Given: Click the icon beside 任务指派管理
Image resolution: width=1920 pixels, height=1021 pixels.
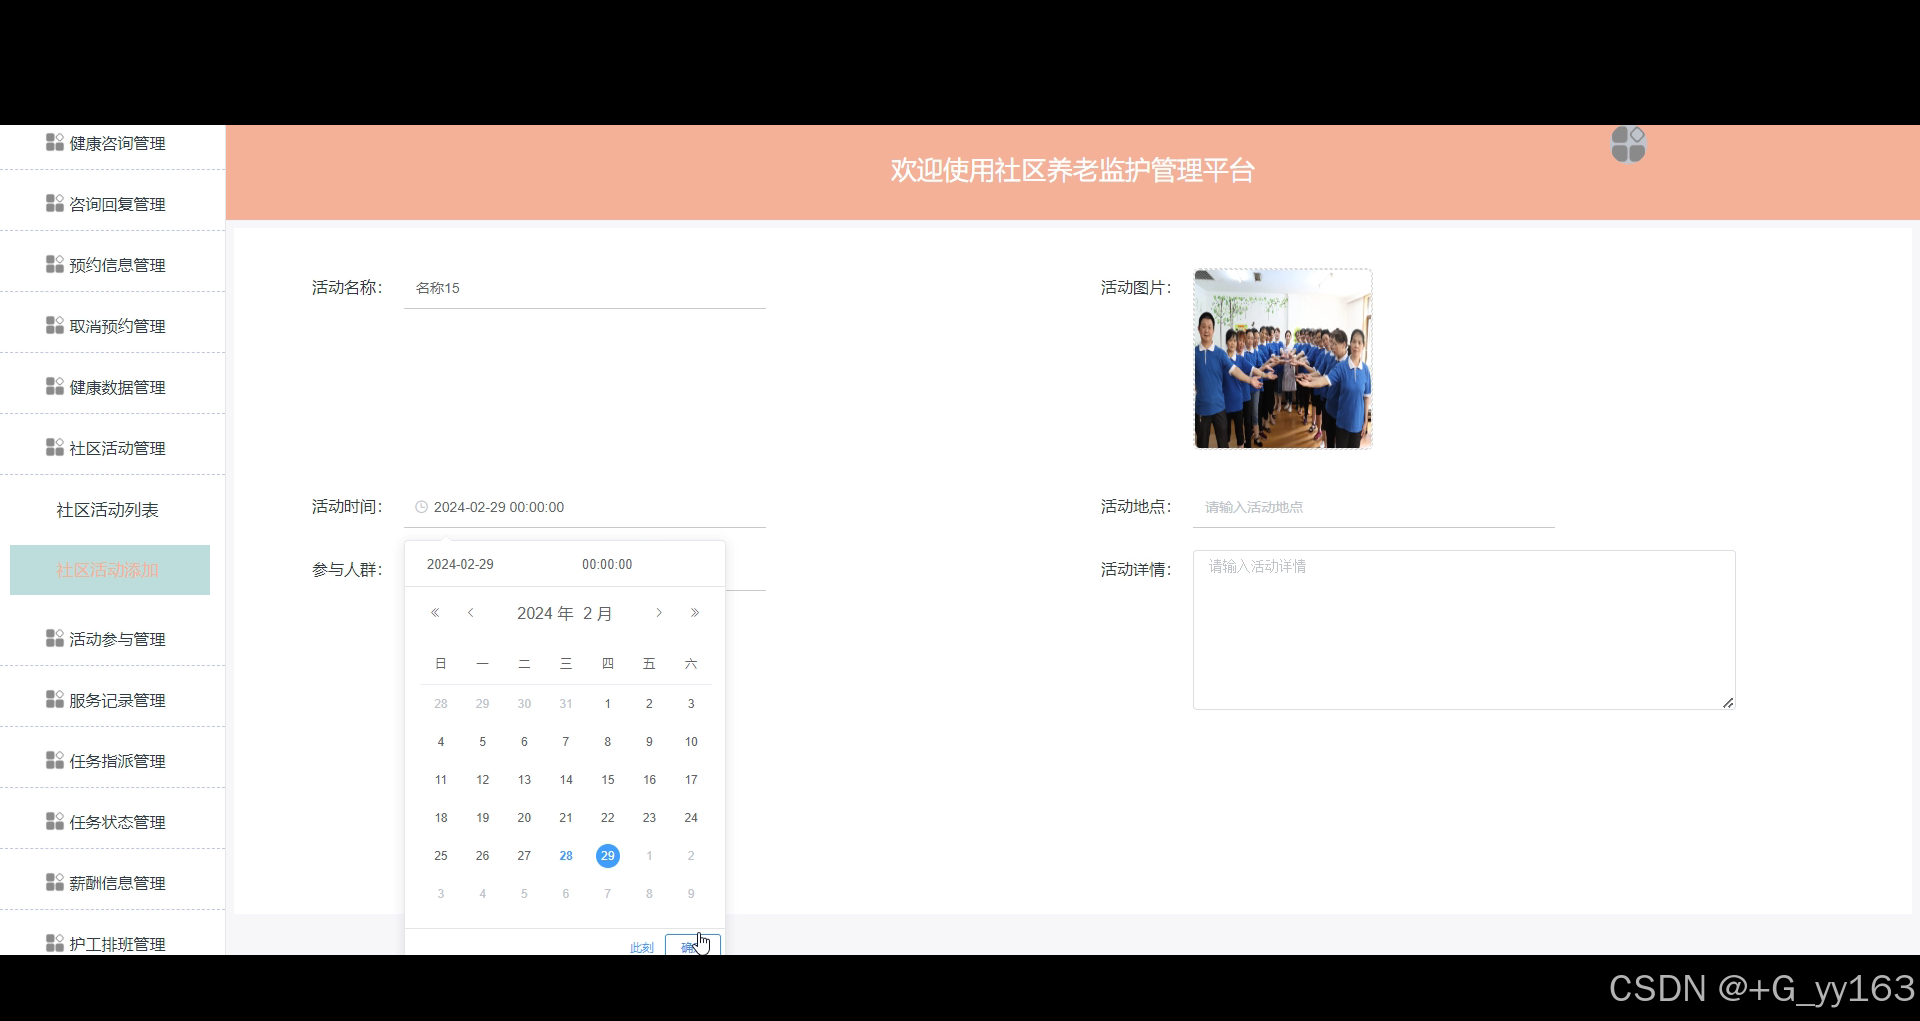Looking at the screenshot, I should [x=55, y=760].
